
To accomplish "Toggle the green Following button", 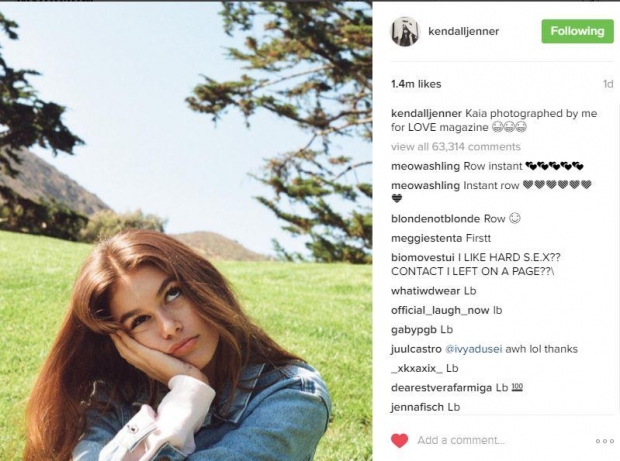I will [577, 31].
